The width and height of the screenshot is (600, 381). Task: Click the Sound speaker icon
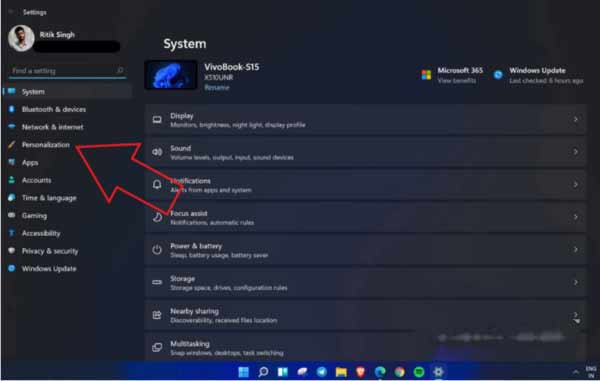157,152
